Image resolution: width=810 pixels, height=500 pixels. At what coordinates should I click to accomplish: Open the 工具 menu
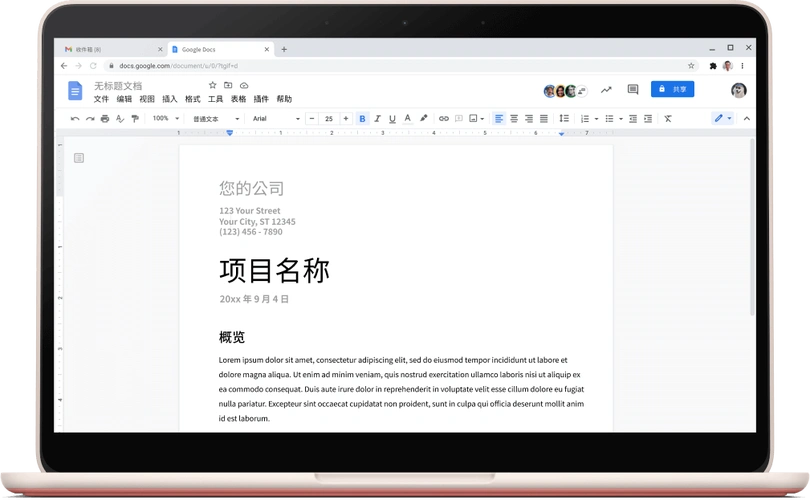point(215,99)
